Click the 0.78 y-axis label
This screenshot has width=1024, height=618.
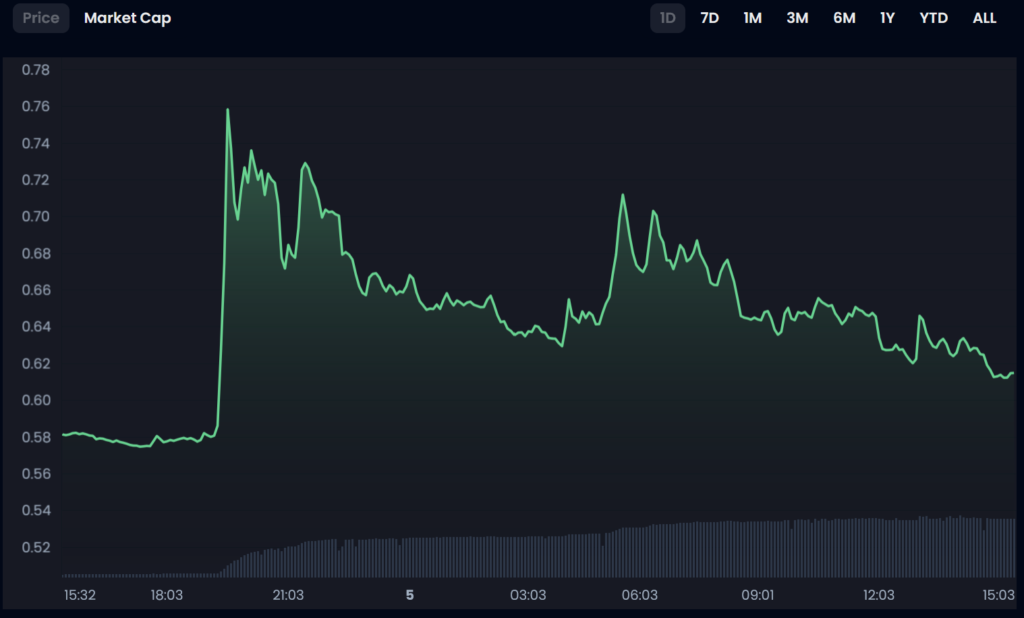point(36,70)
